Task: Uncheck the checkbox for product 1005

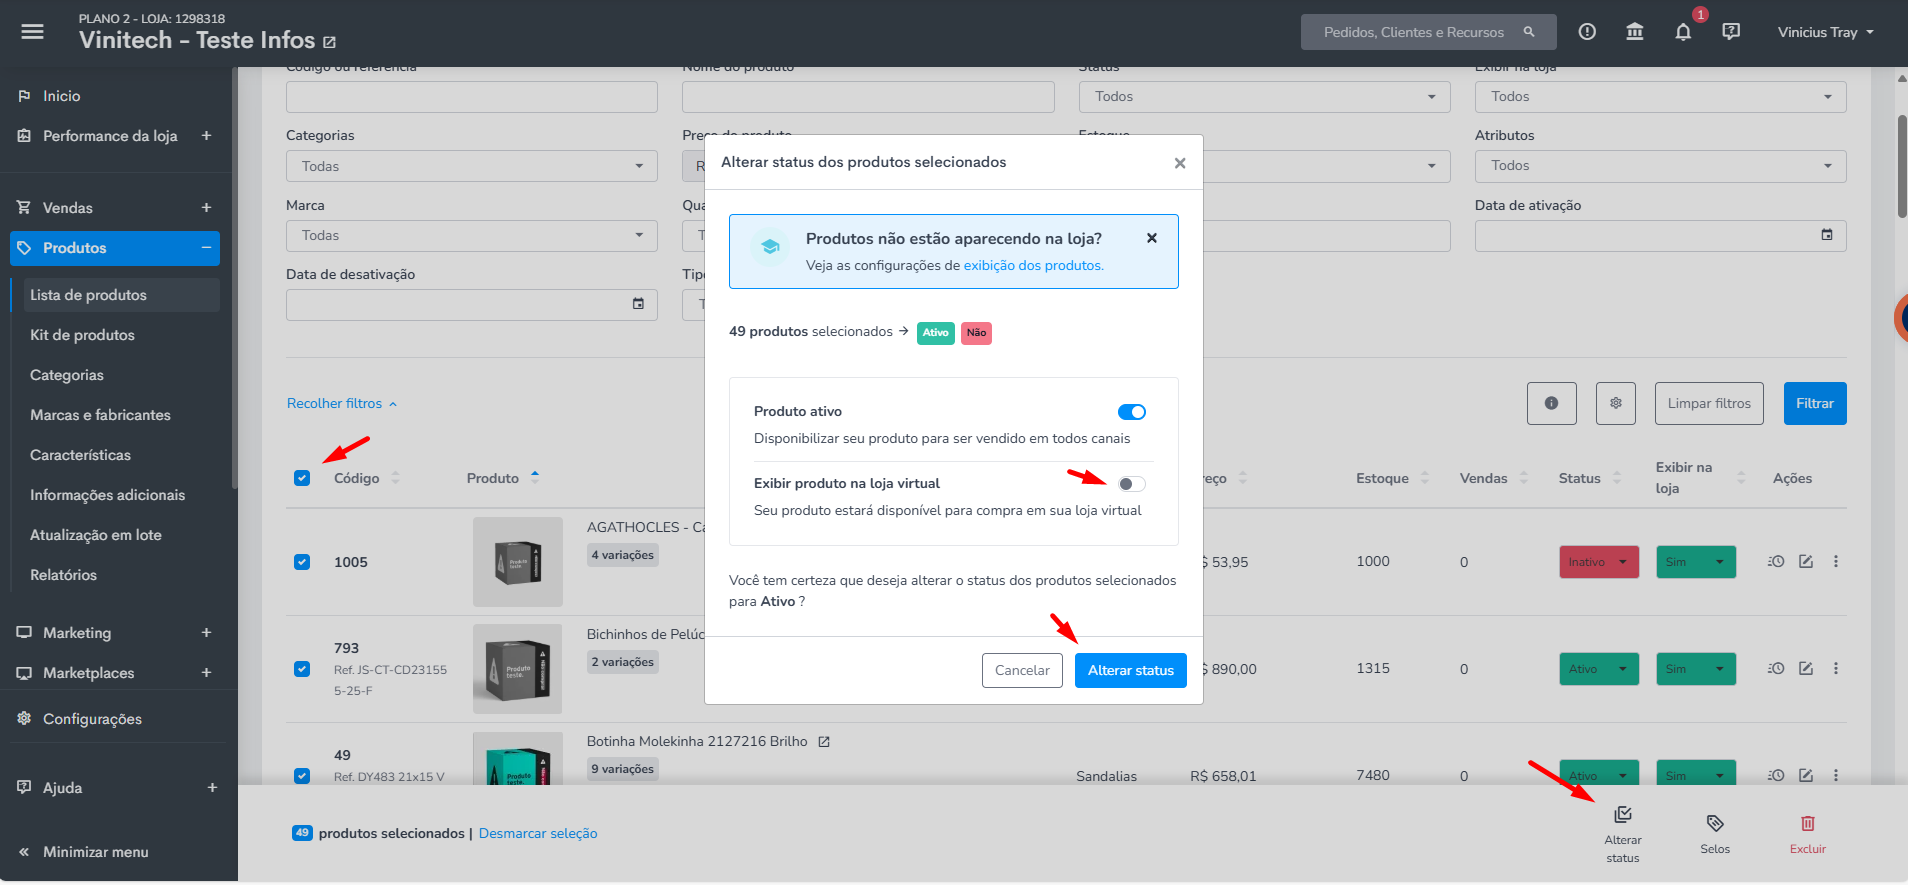Action: (x=302, y=562)
